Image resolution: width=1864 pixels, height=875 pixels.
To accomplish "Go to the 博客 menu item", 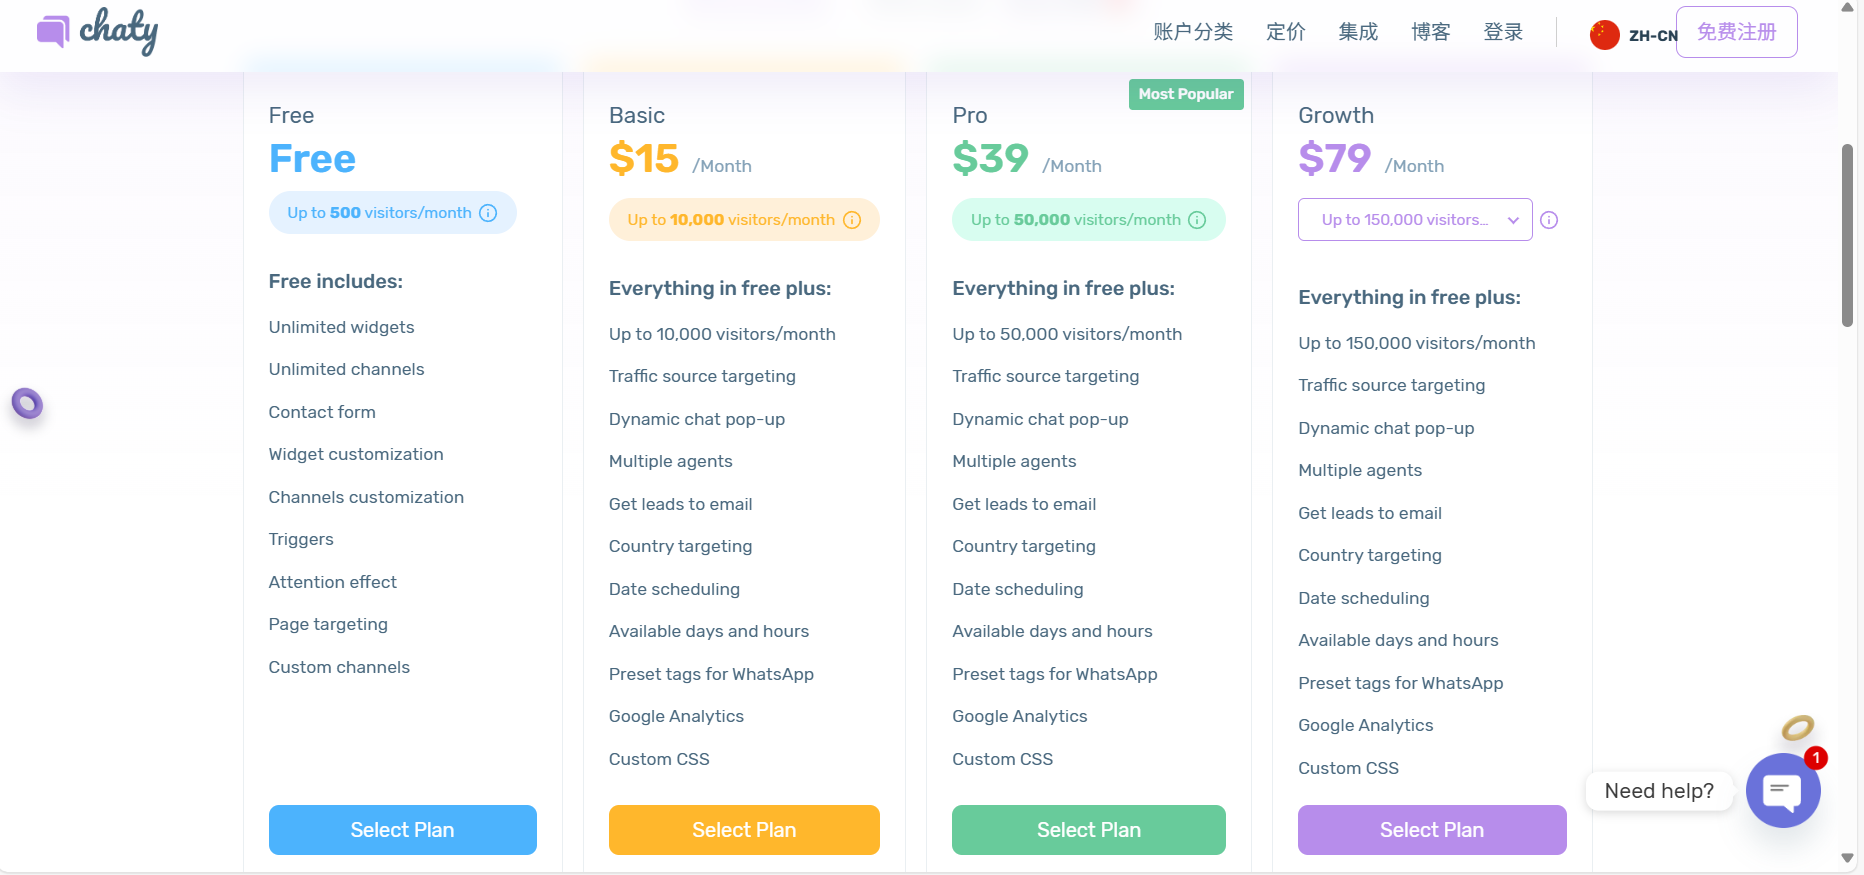I will [1431, 32].
